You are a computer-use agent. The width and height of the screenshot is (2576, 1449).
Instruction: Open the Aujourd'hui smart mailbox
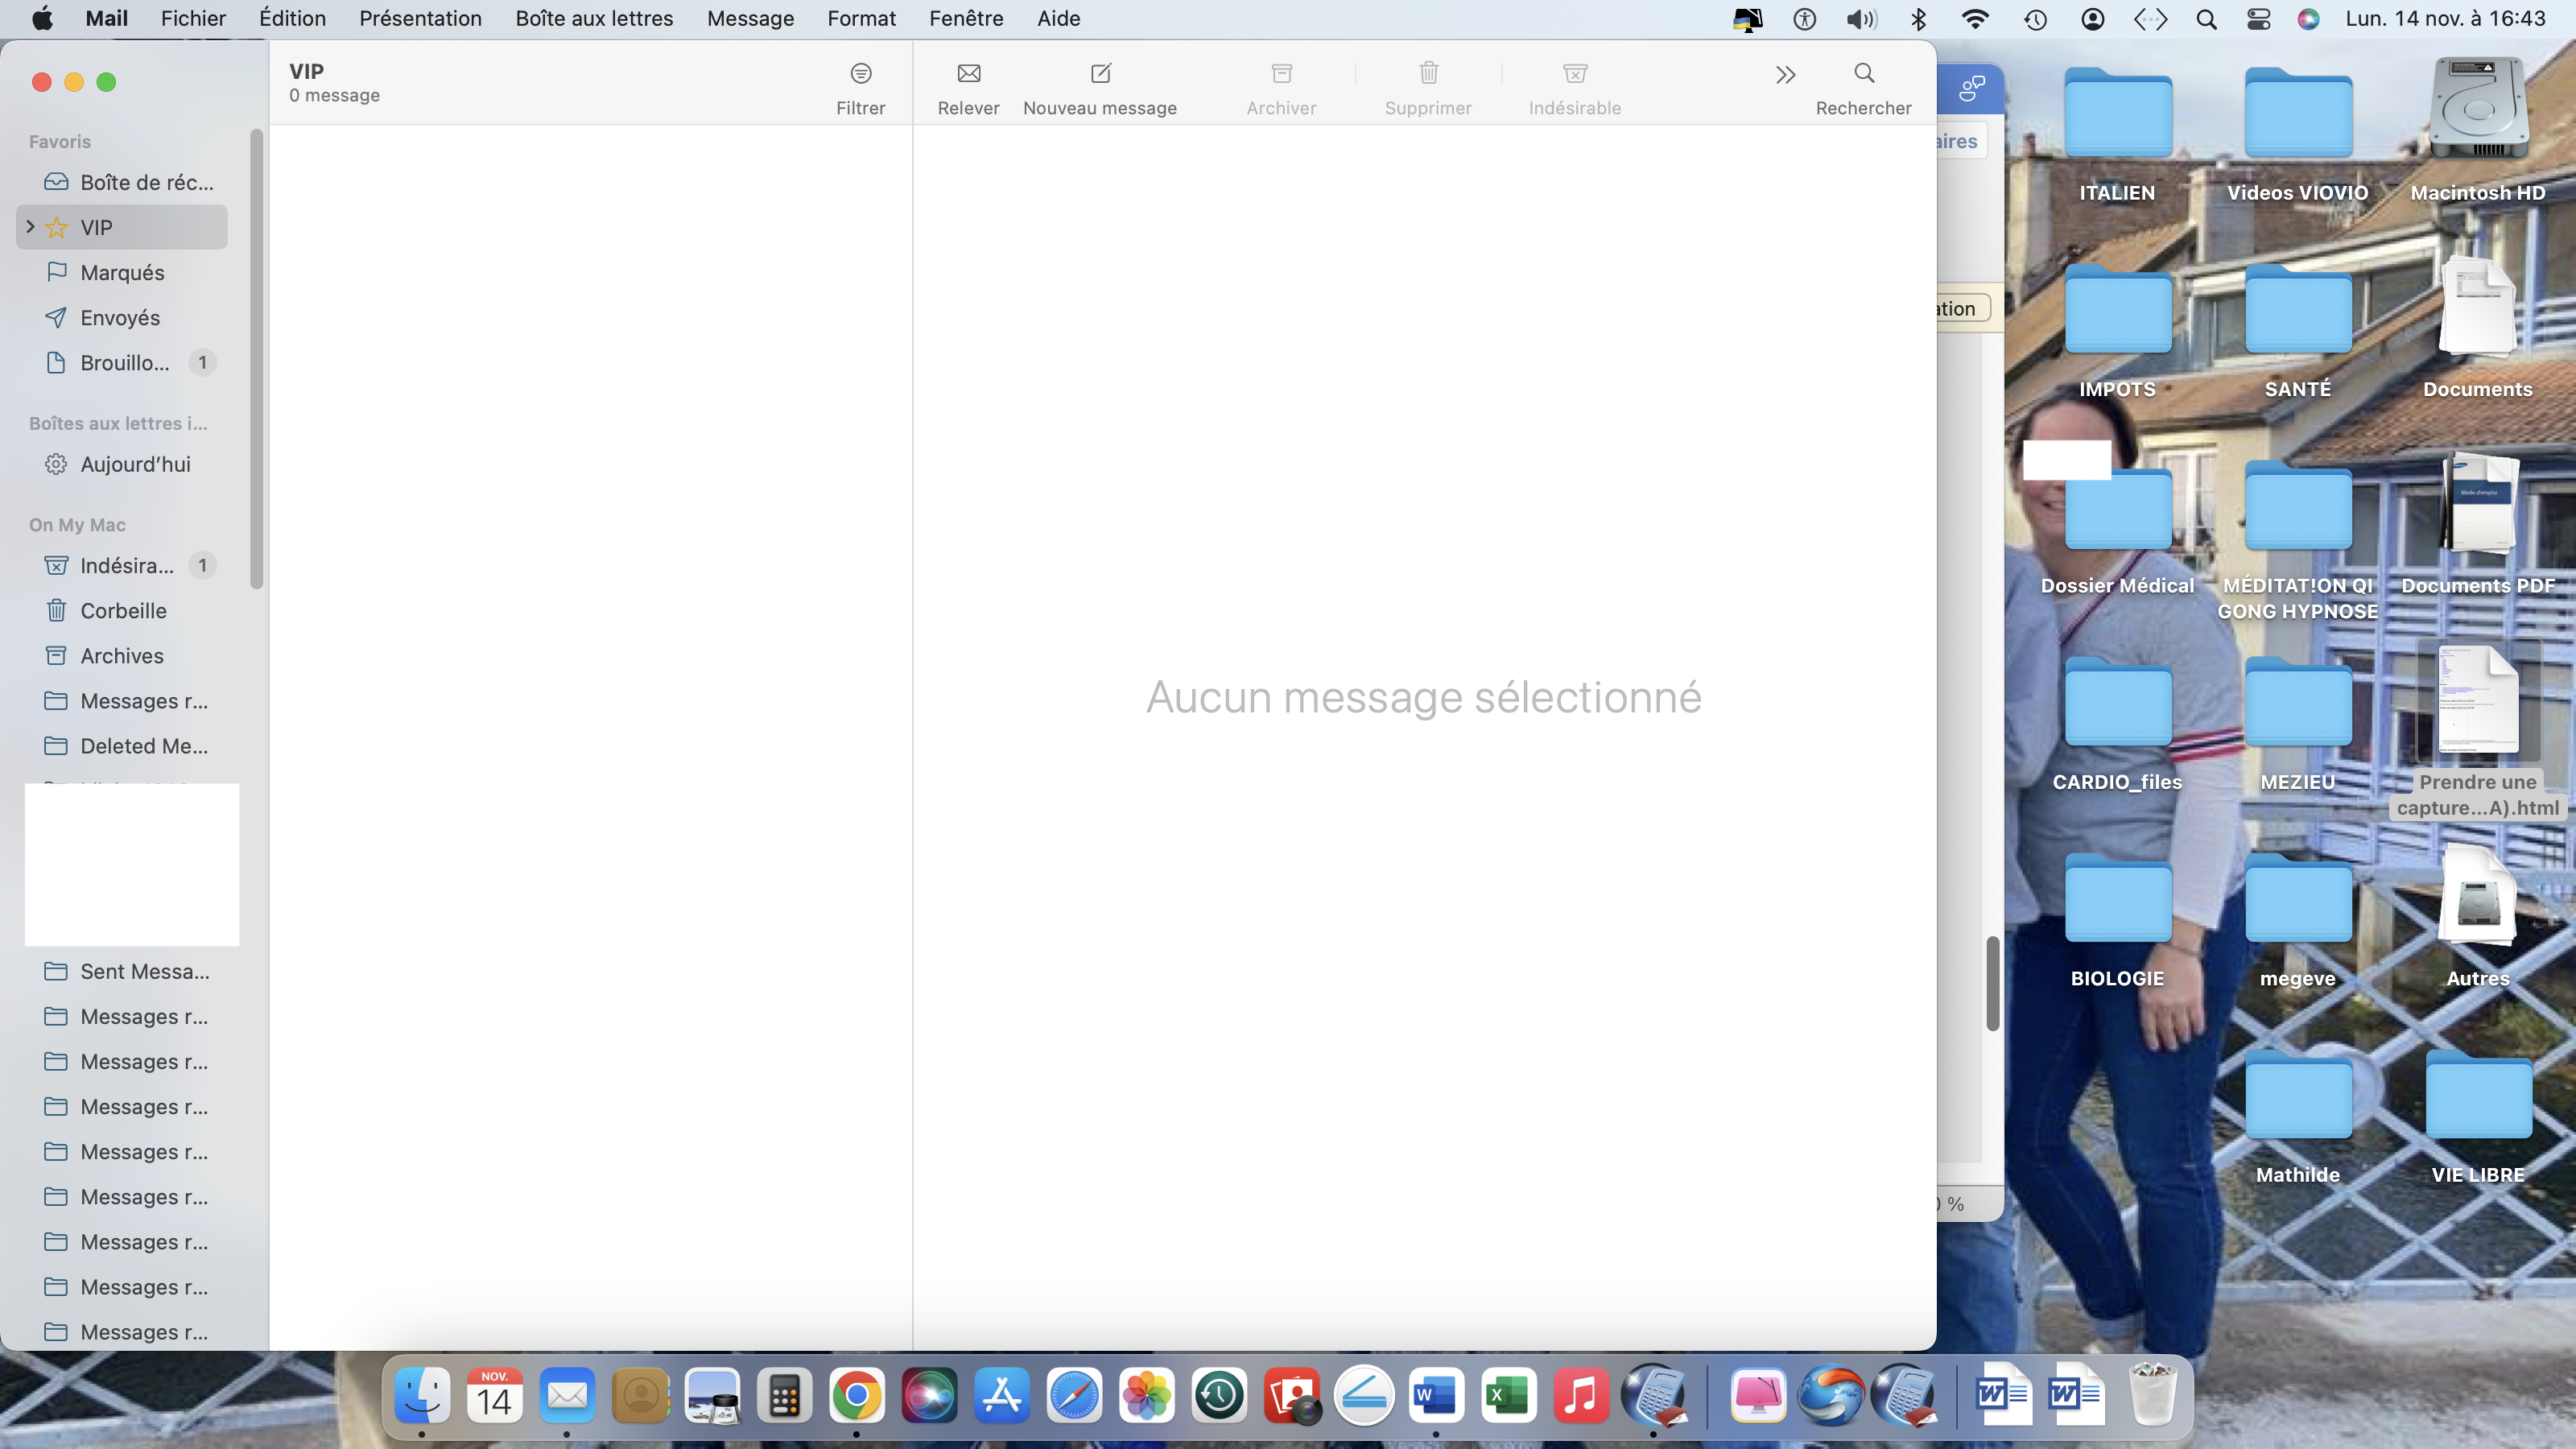point(135,465)
